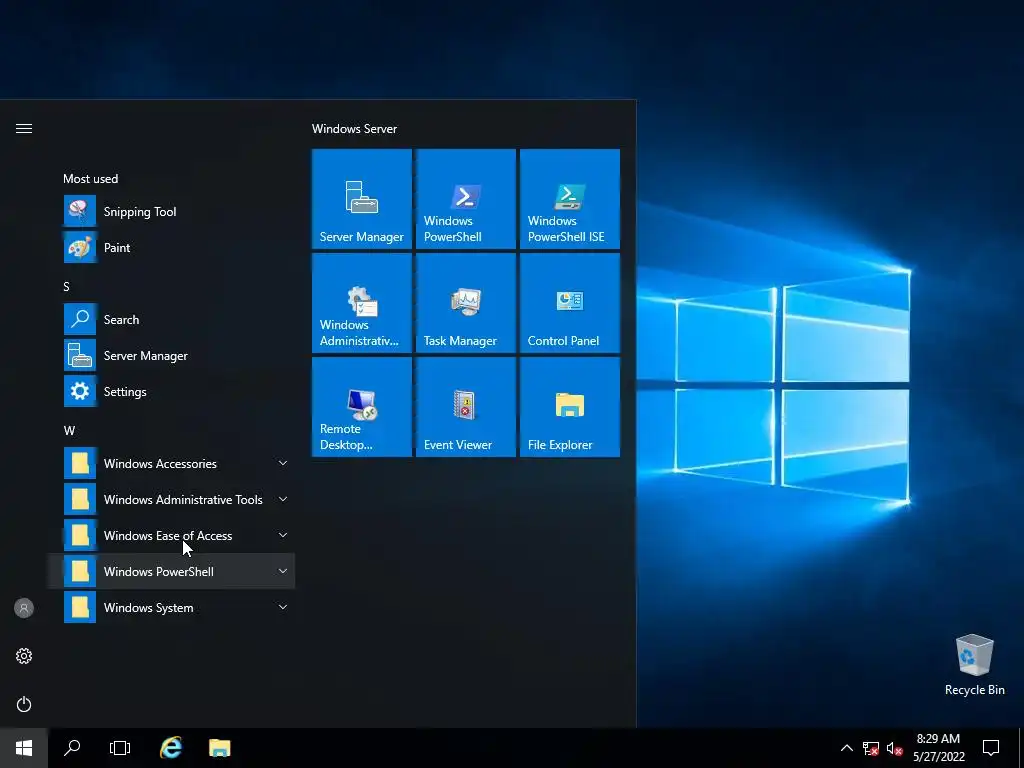The image size is (1024, 768).
Task: Click the network status tray icon
Action: (871, 748)
